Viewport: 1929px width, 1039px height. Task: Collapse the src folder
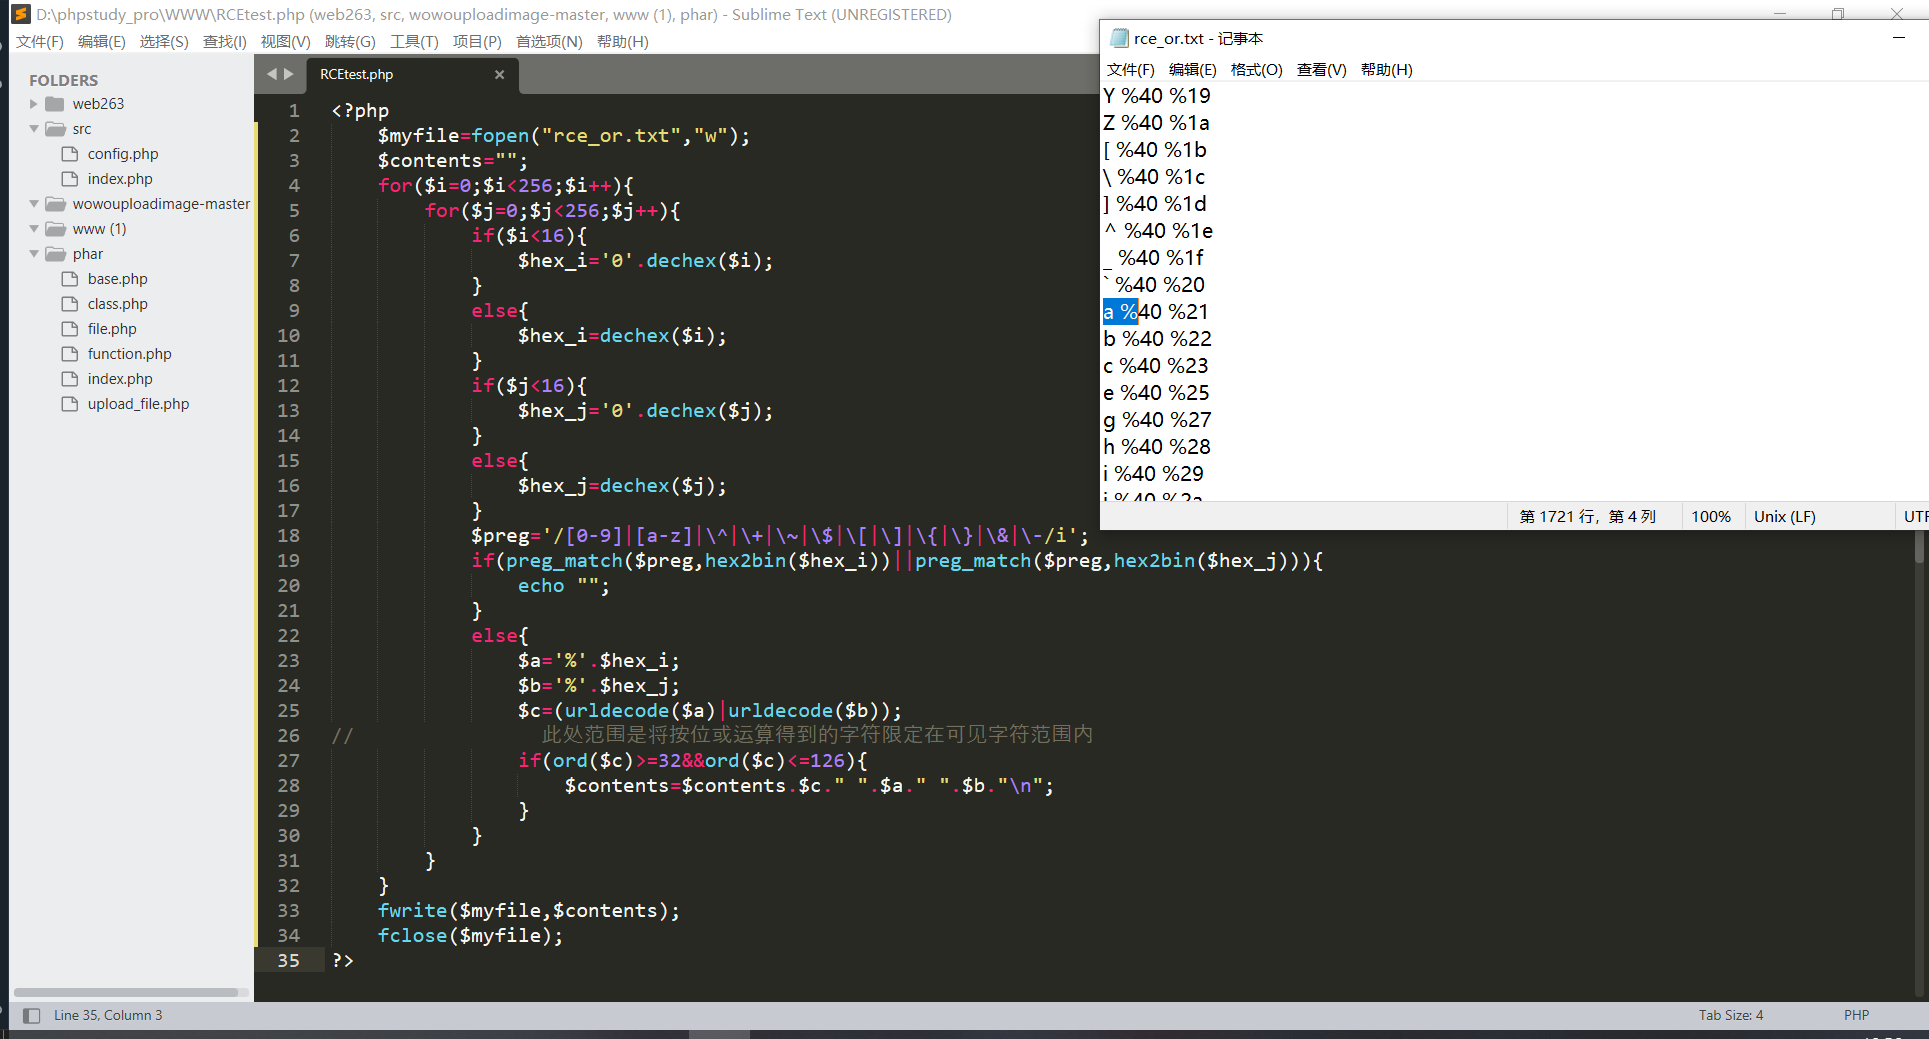click(x=34, y=129)
